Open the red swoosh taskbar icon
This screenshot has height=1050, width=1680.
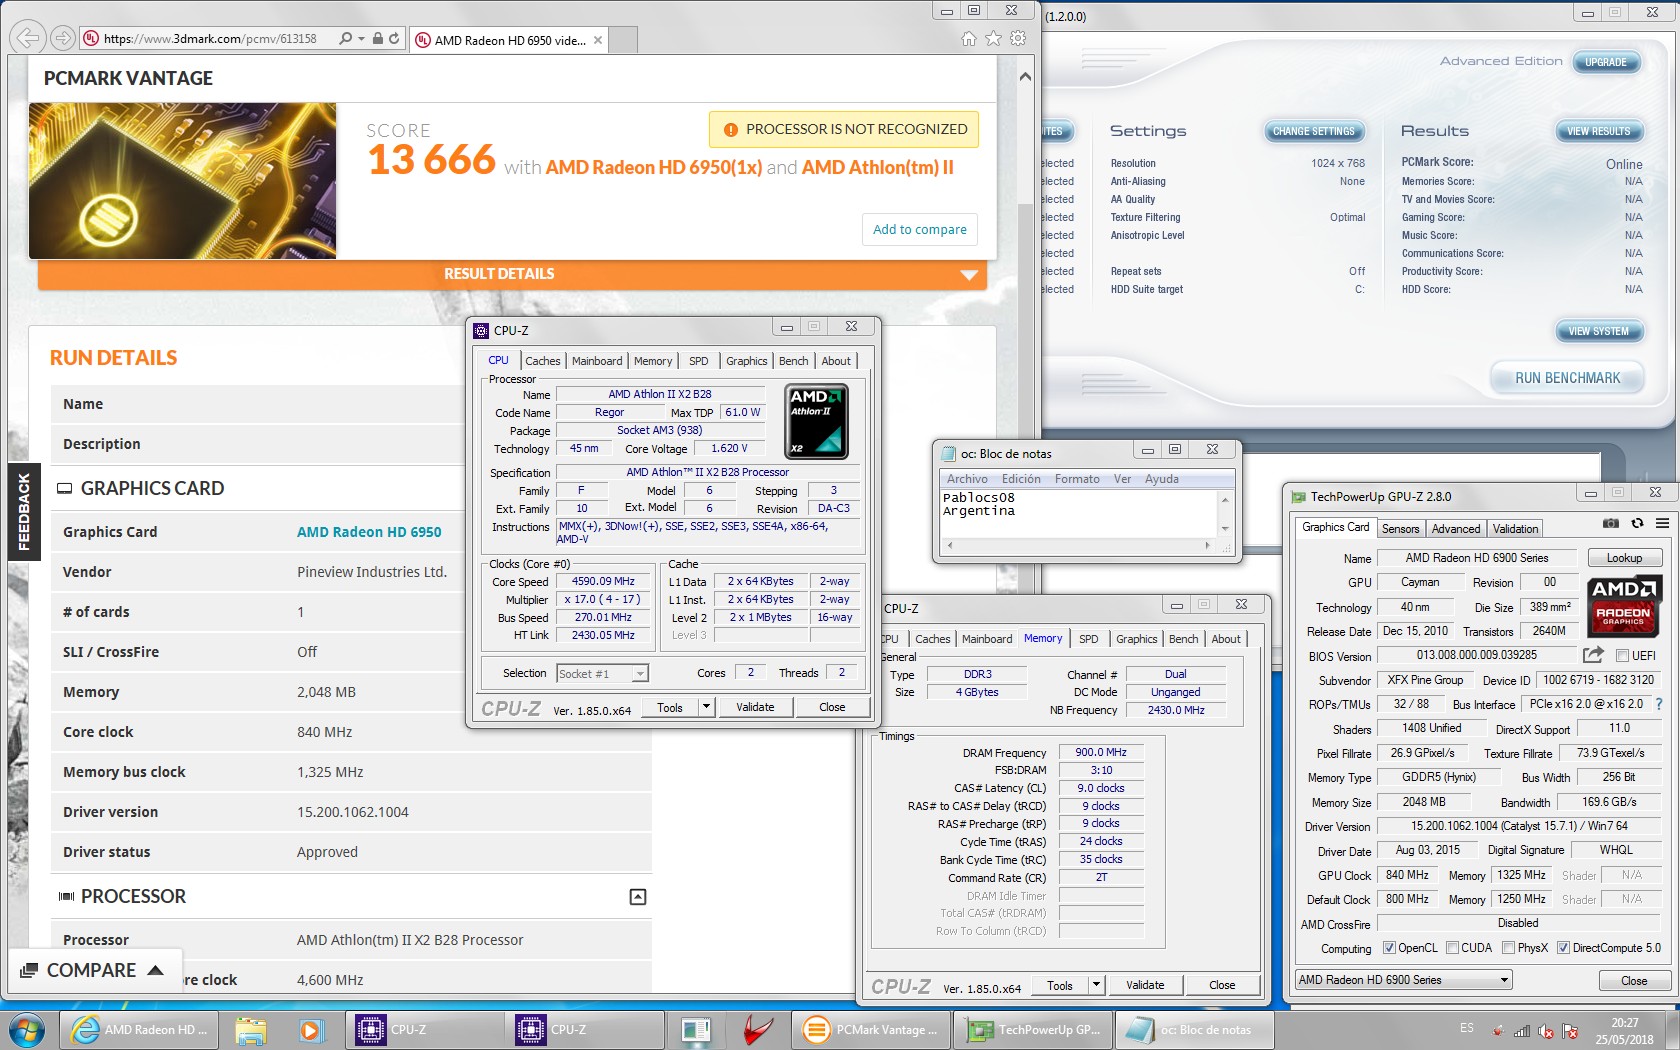click(x=757, y=1029)
